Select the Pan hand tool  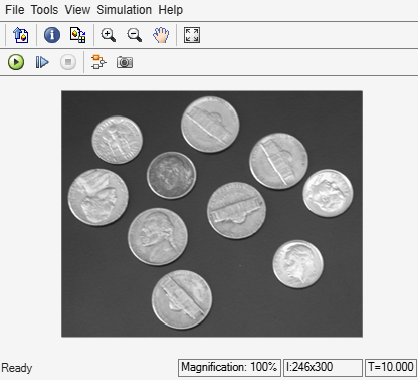pyautogui.click(x=161, y=35)
